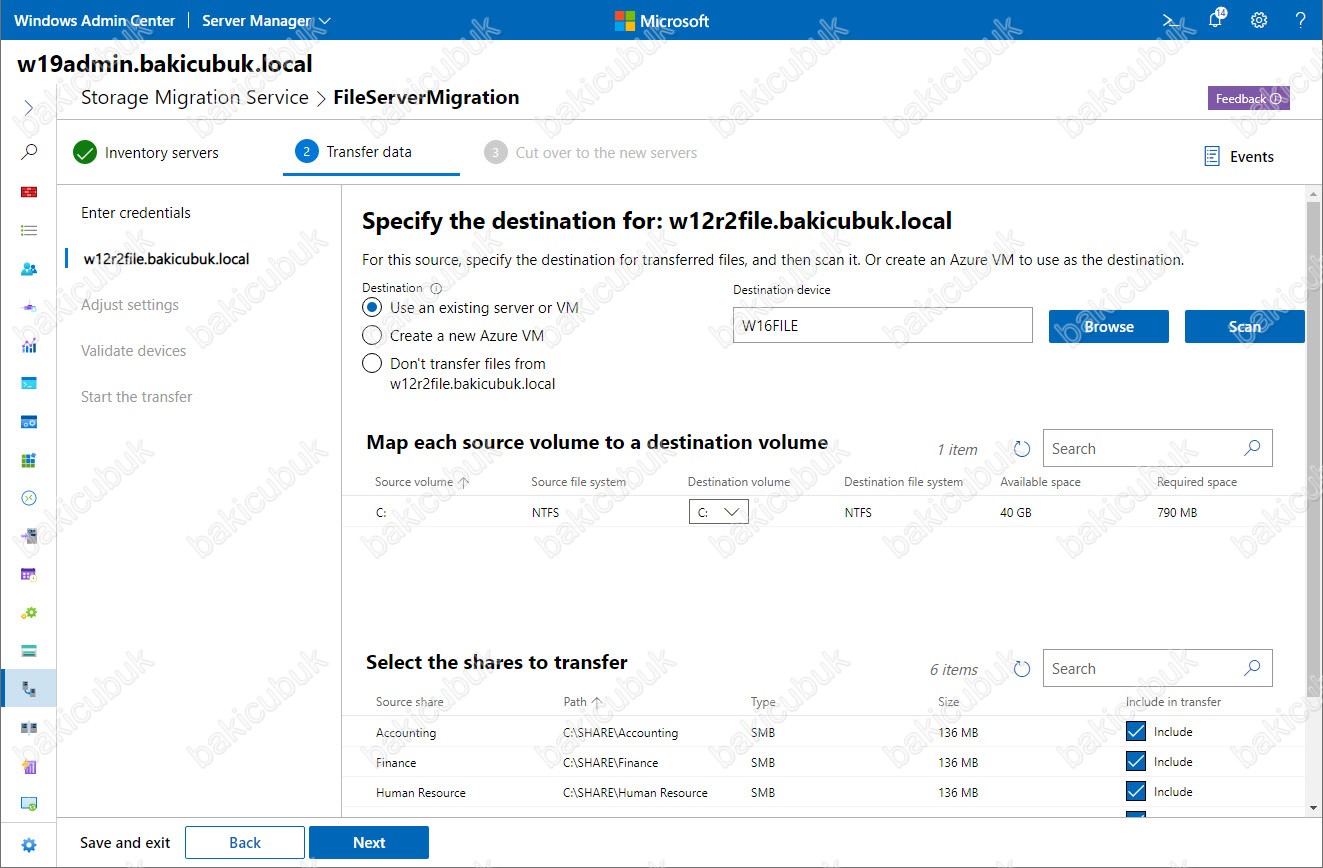Open 'Cut over to the new servers' step

tap(591, 153)
